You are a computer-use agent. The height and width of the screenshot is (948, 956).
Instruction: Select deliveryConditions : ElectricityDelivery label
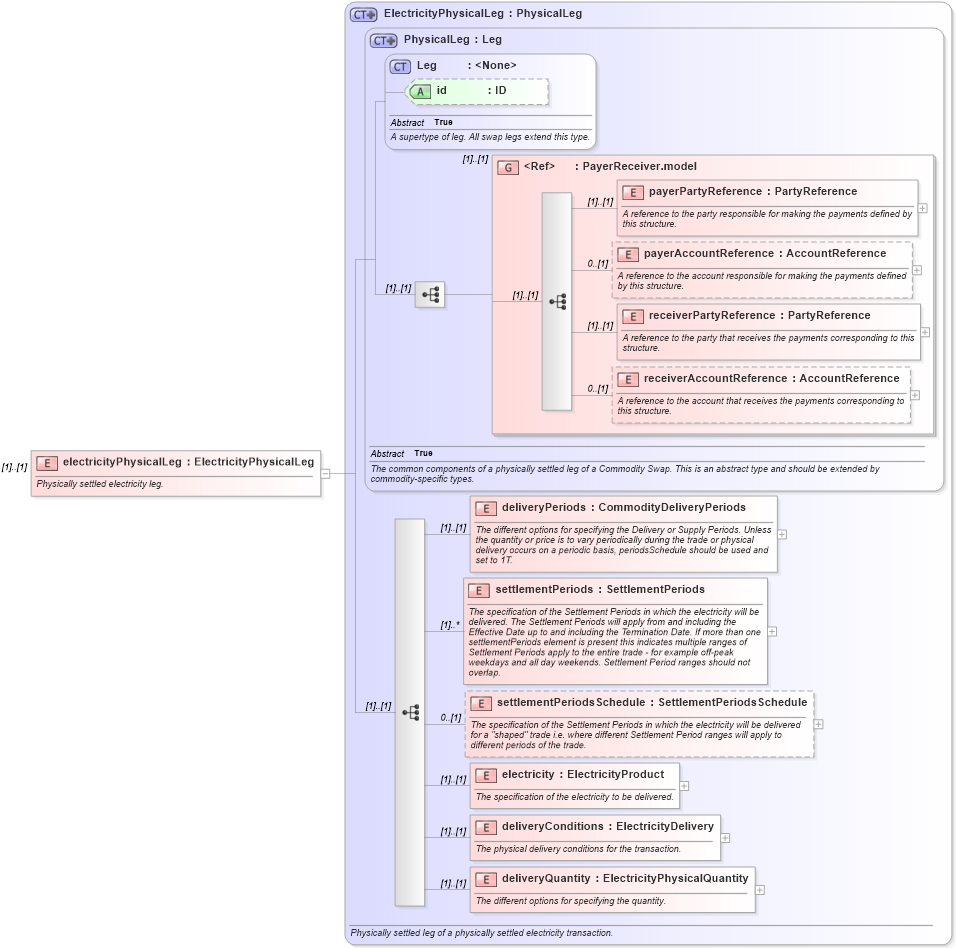(x=608, y=826)
